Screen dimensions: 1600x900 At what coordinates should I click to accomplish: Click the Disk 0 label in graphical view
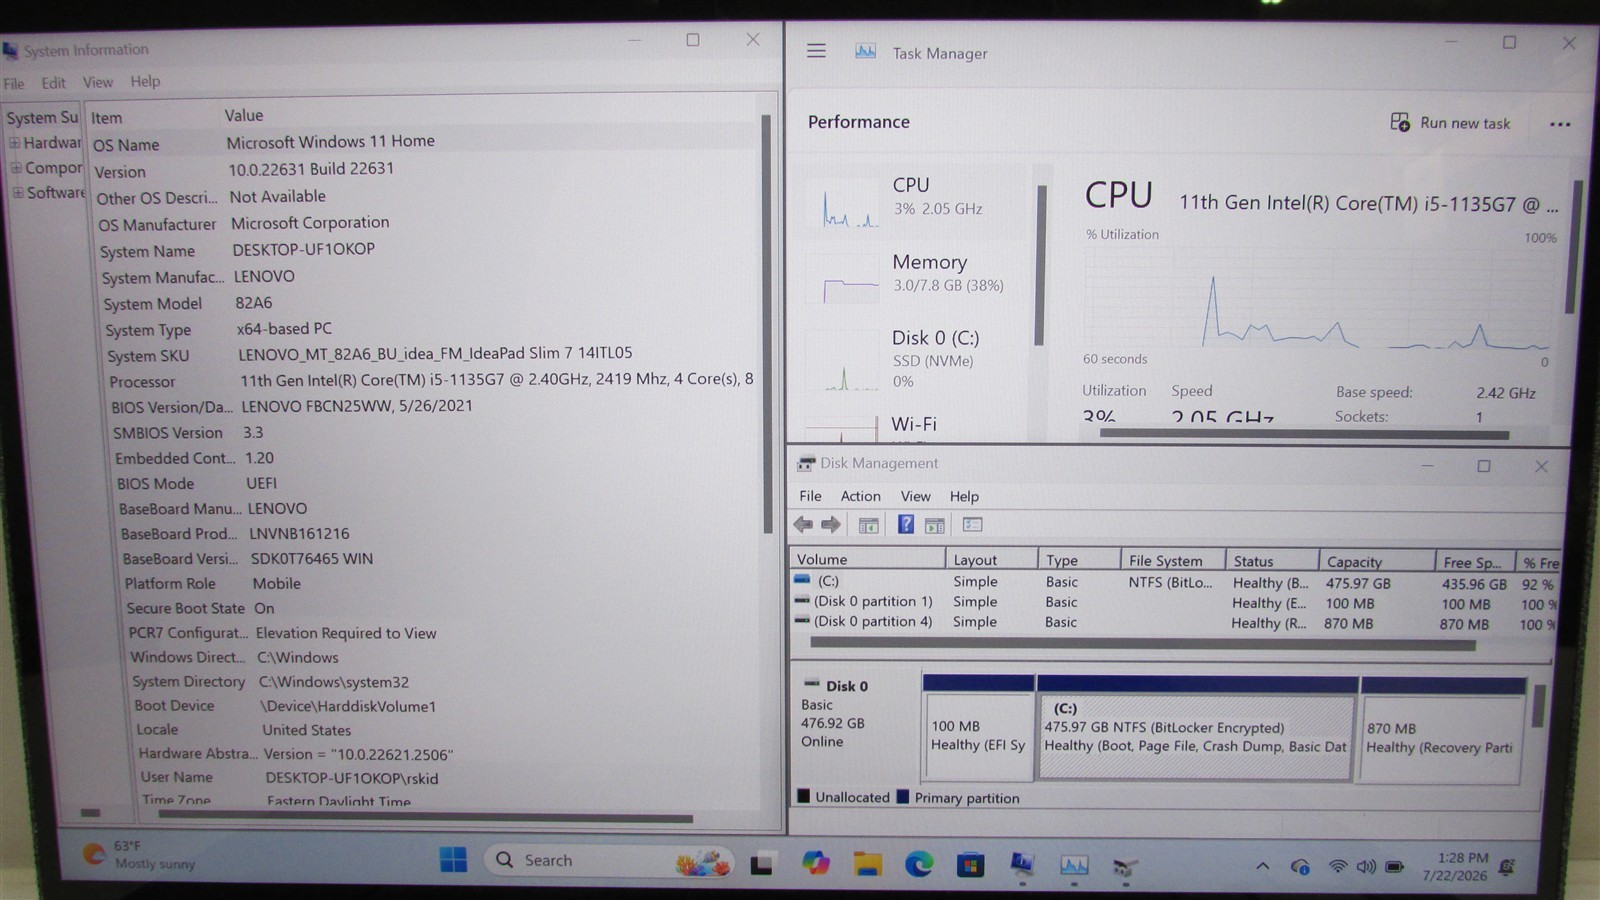[x=847, y=686]
